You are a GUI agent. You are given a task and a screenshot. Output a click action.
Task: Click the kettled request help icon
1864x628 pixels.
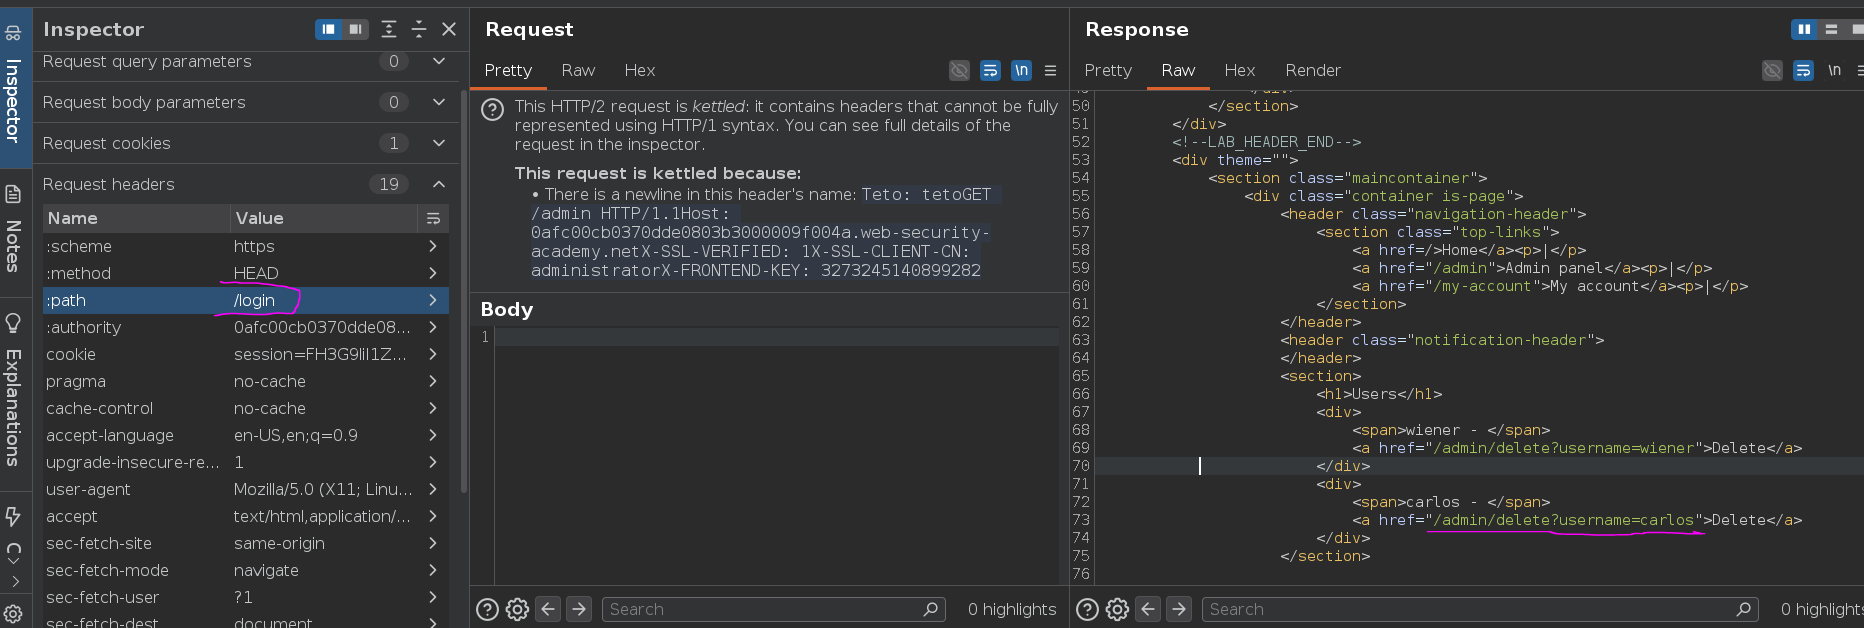(493, 109)
